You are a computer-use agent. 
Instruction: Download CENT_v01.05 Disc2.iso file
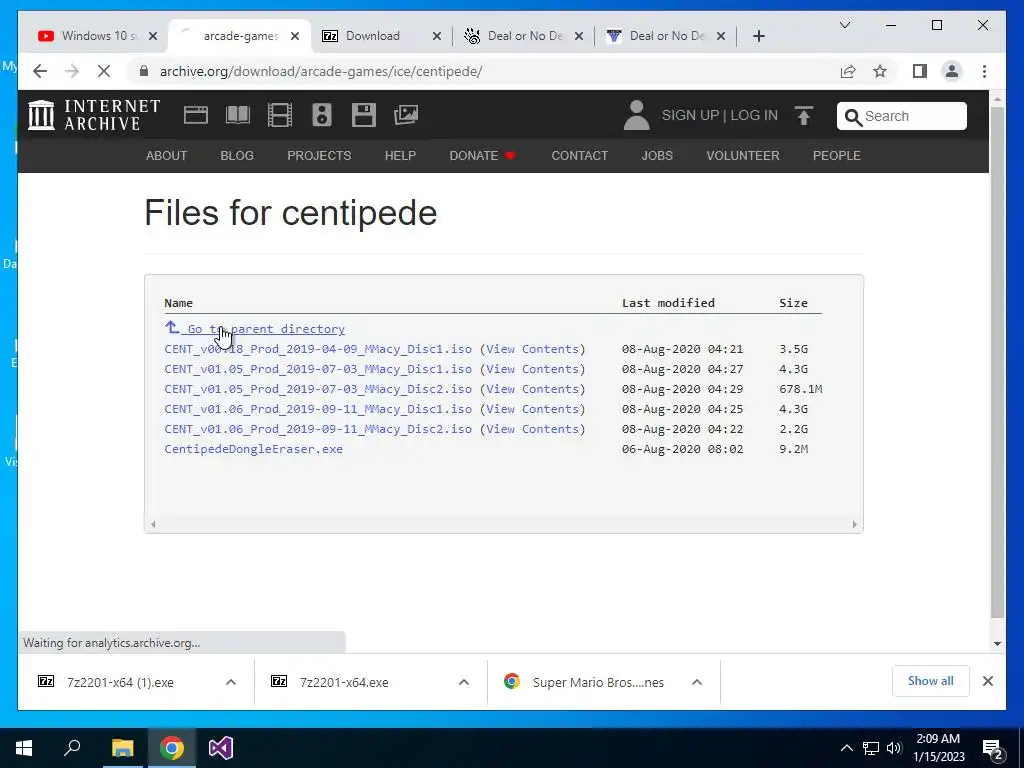click(x=318, y=389)
